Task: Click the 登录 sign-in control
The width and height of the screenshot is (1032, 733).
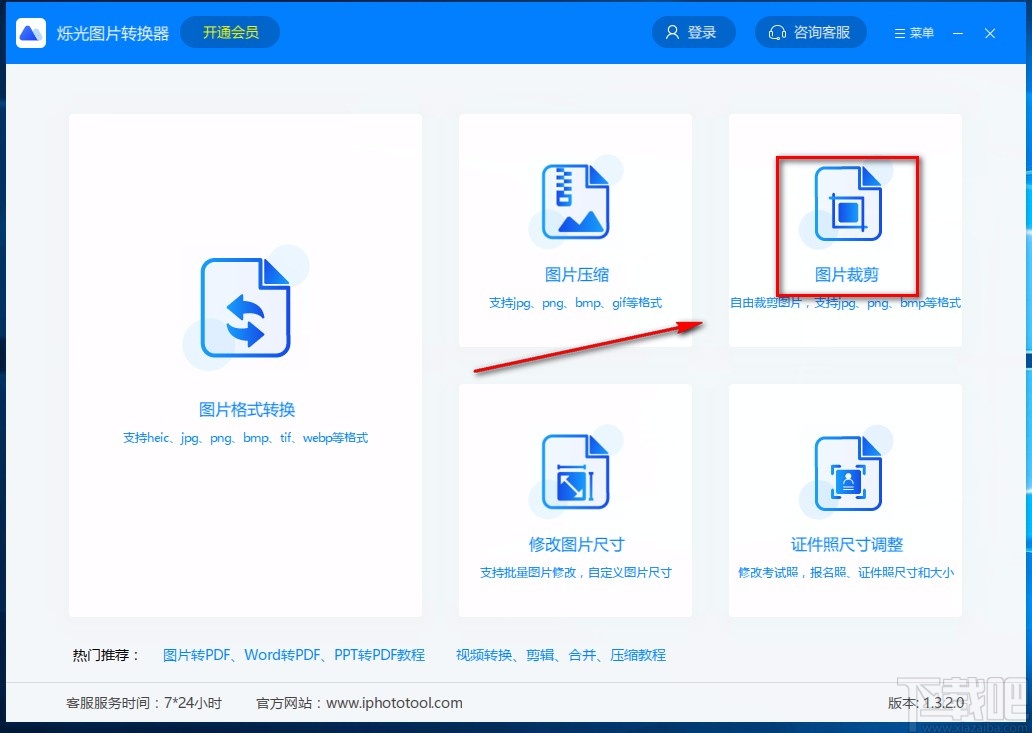Action: click(694, 31)
